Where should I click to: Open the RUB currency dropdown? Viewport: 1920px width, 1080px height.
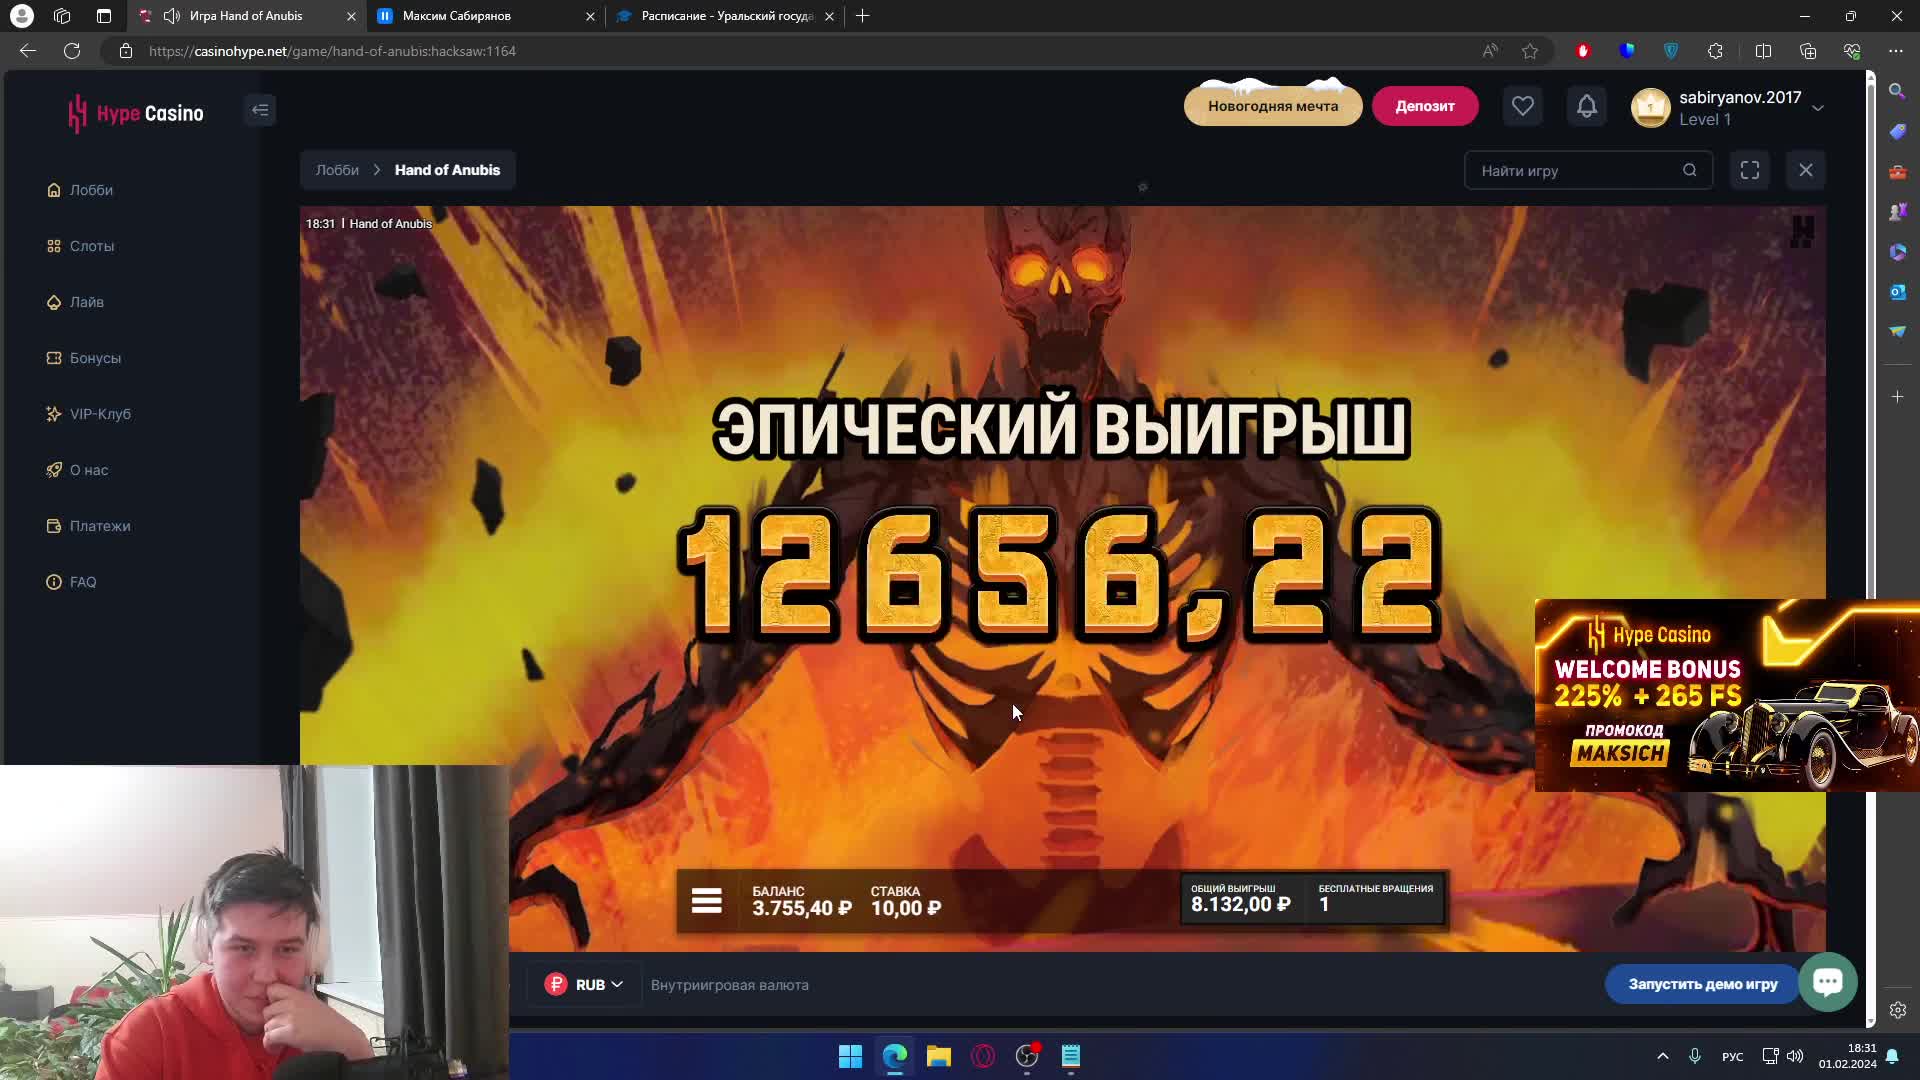tap(585, 984)
